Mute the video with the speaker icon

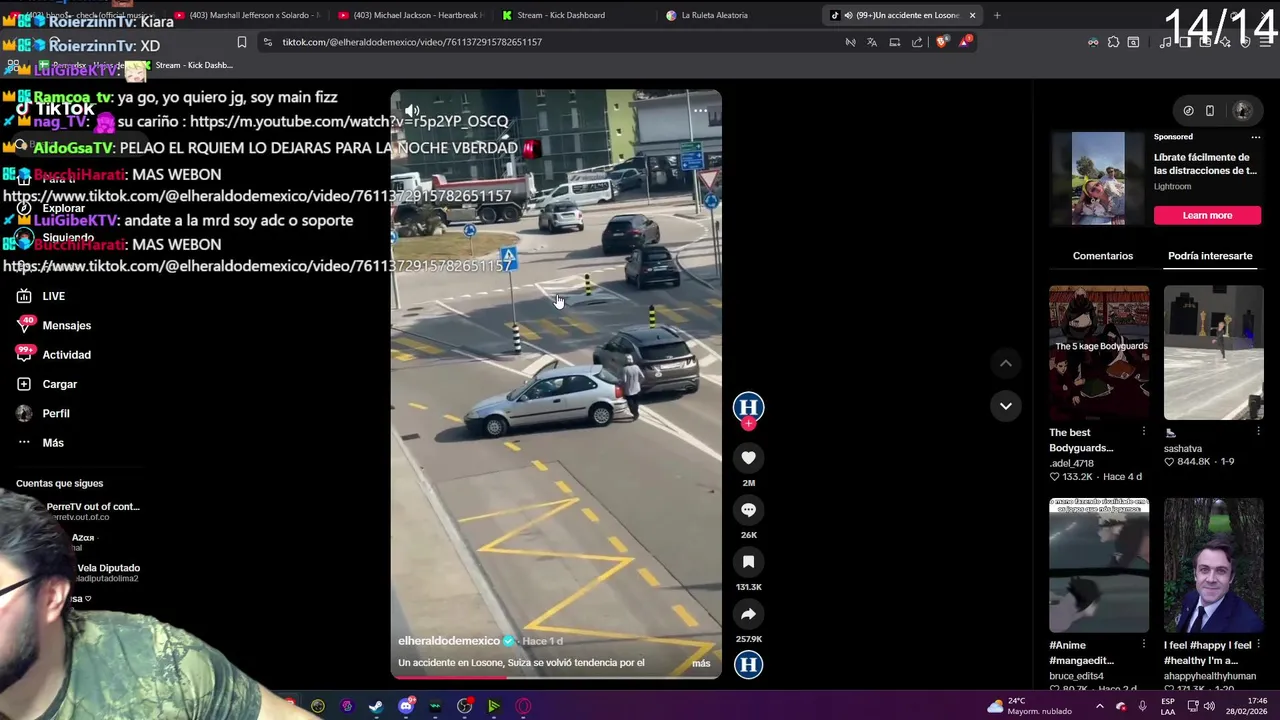pyautogui.click(x=412, y=111)
